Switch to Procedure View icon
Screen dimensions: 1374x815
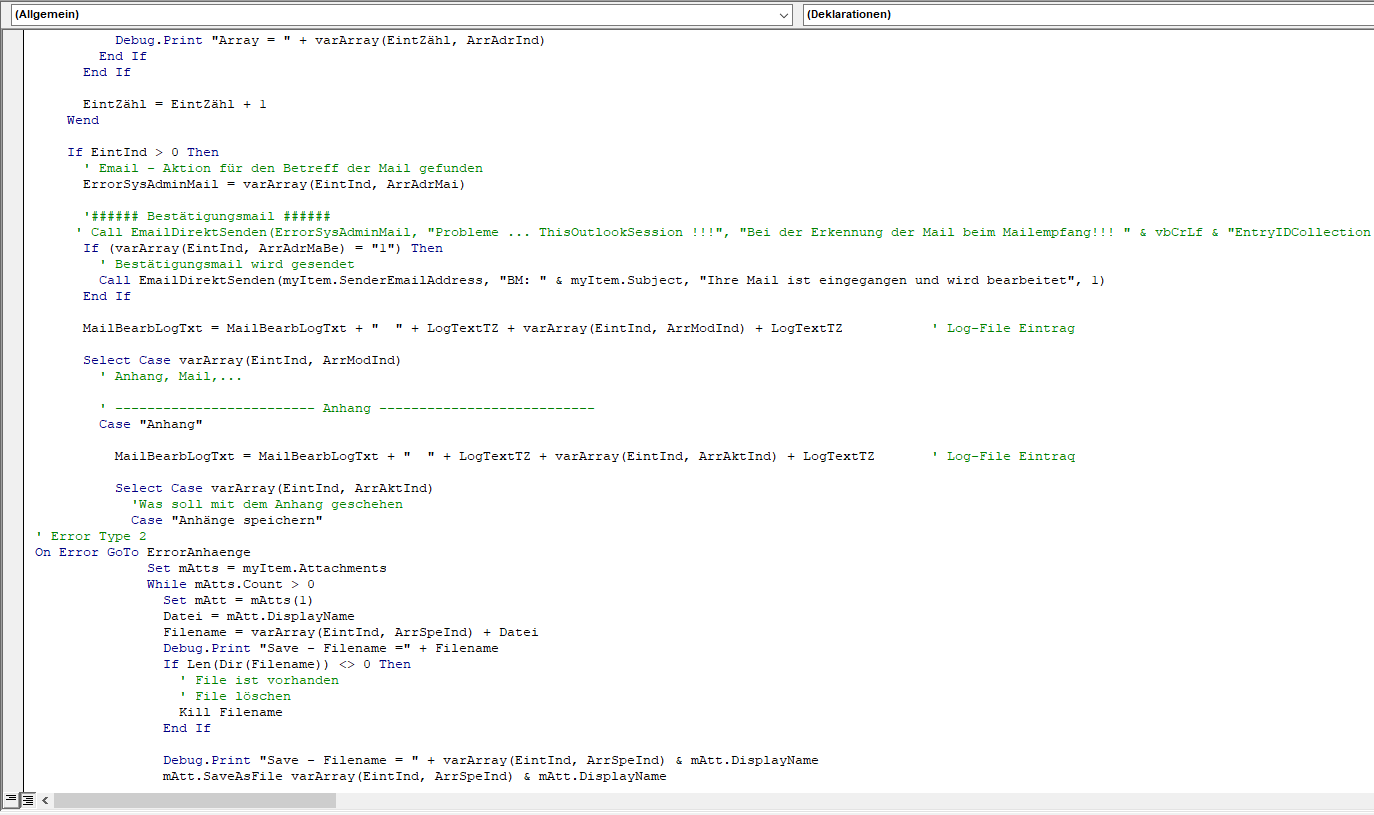tap(10, 799)
